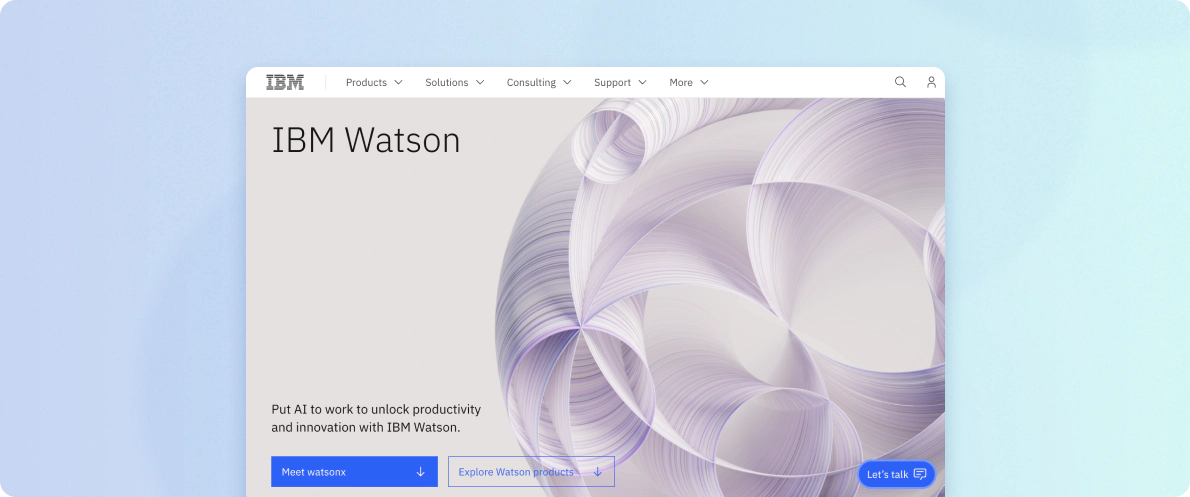Screen dimensions: 1190x497
Task: Click down arrow on Meet watsonx
Action: [420, 472]
